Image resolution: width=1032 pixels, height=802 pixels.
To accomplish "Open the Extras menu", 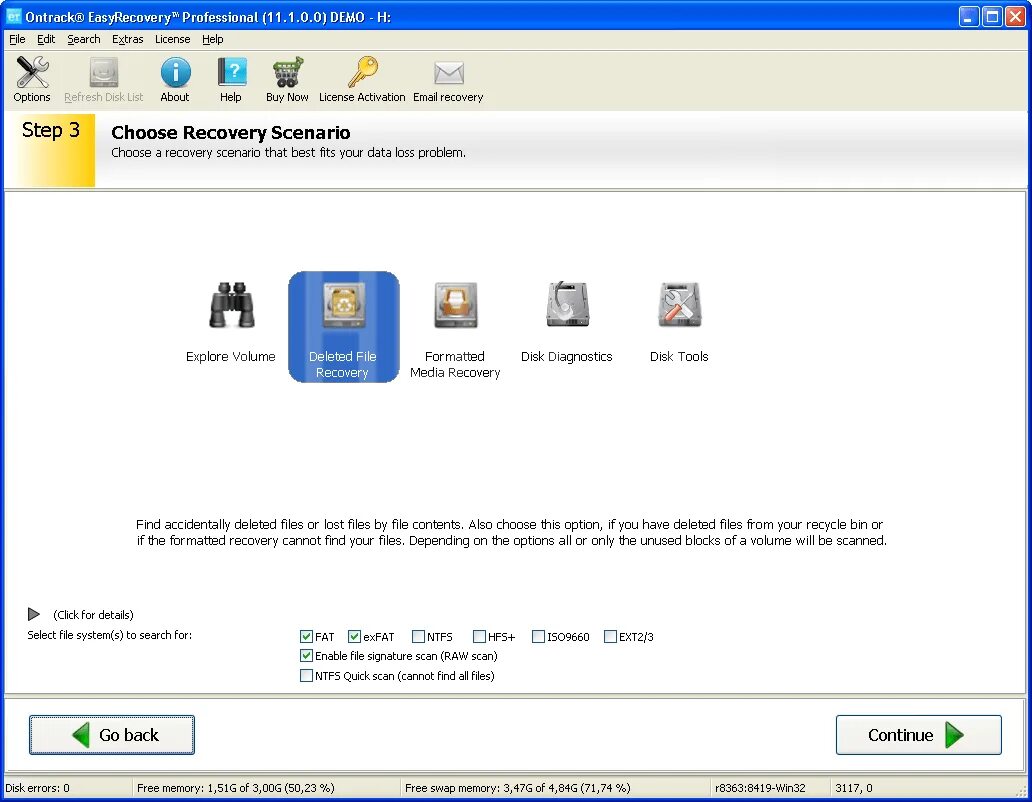I will (128, 39).
